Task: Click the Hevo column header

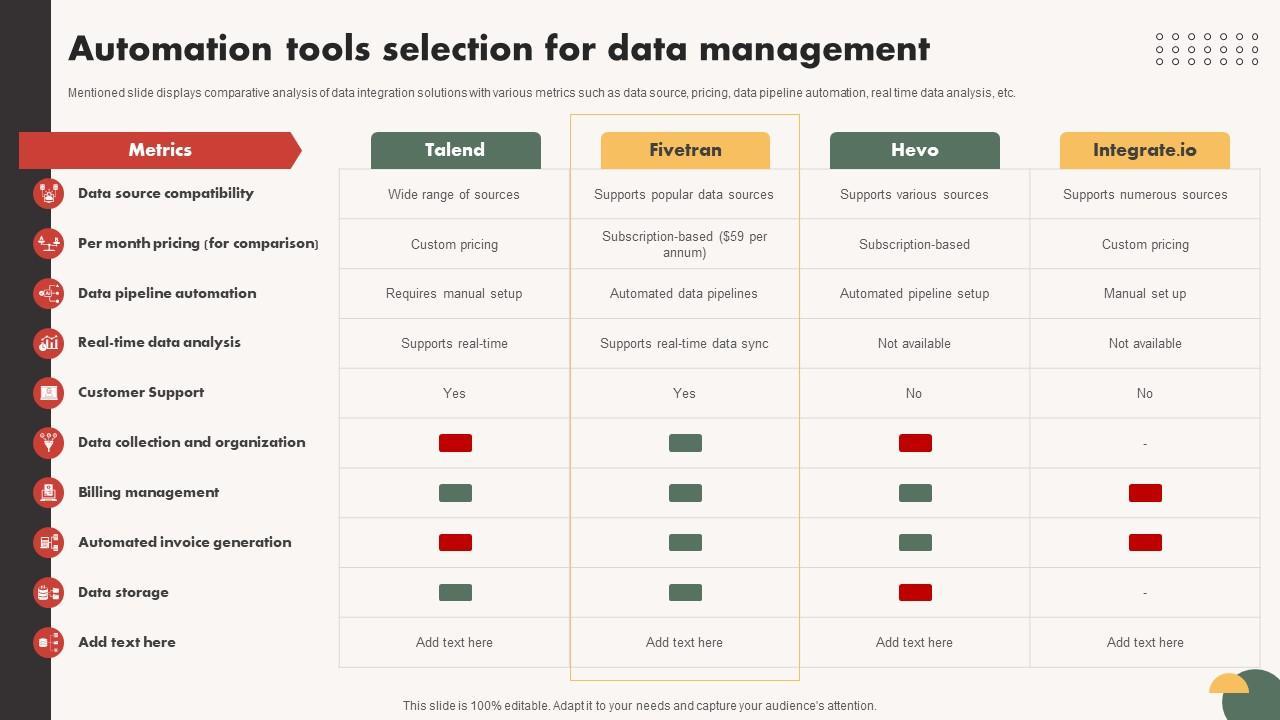Action: tap(914, 150)
